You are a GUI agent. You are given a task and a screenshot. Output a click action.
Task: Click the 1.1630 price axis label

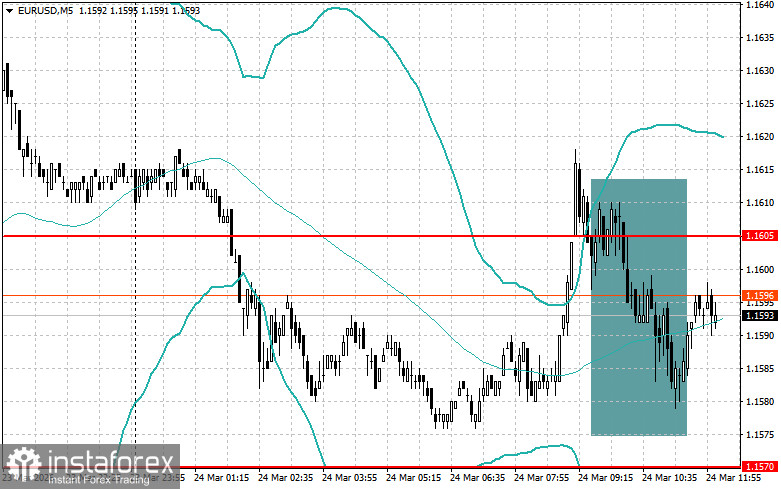760,71
